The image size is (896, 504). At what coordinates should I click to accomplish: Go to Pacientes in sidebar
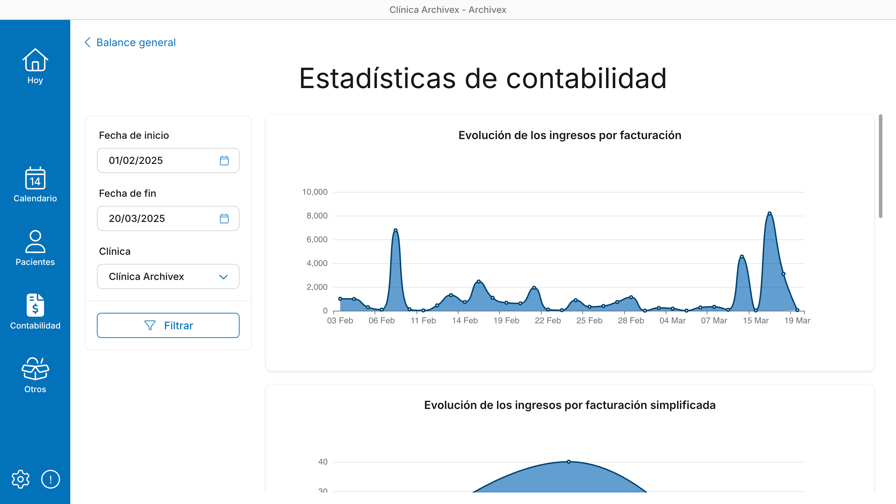[x=35, y=248]
